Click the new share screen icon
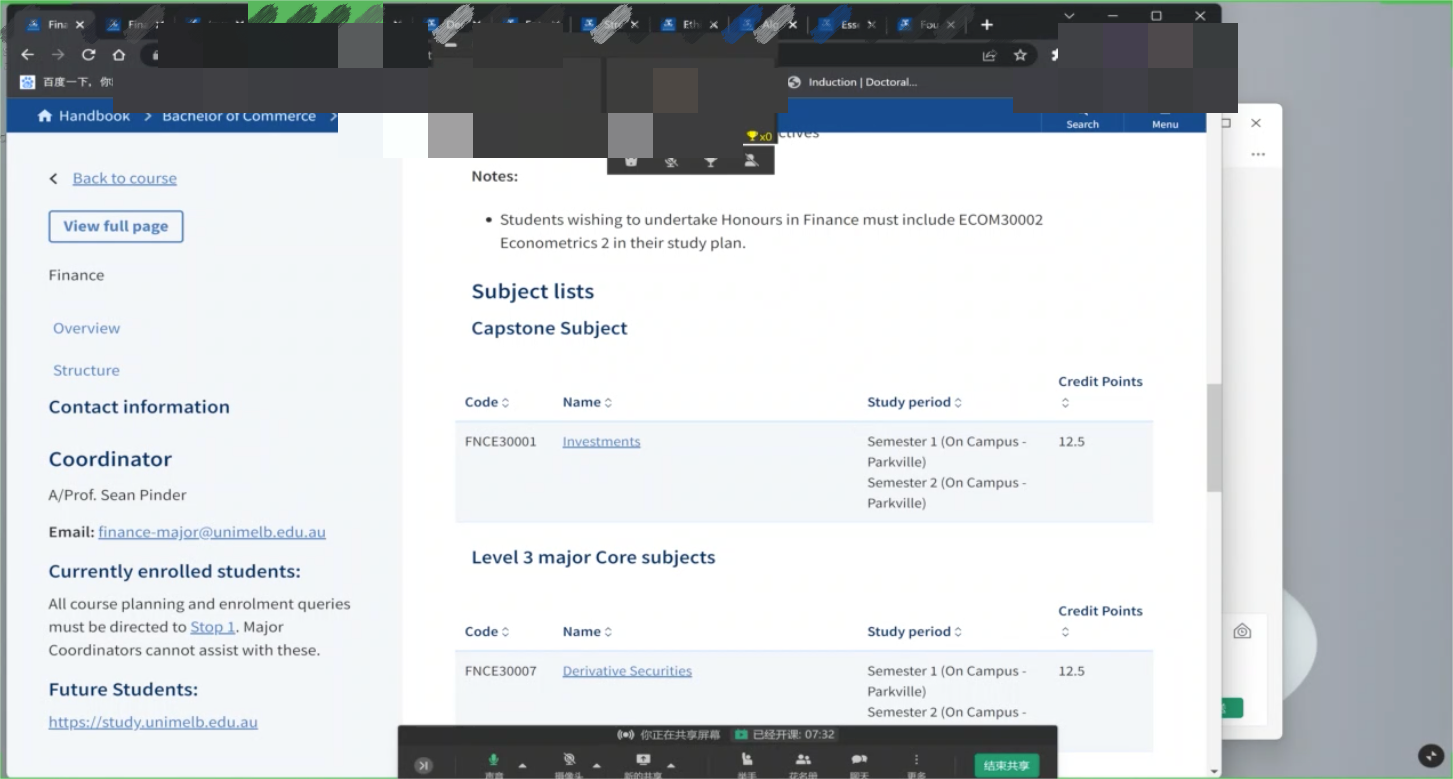The image size is (1453, 779). 643,762
